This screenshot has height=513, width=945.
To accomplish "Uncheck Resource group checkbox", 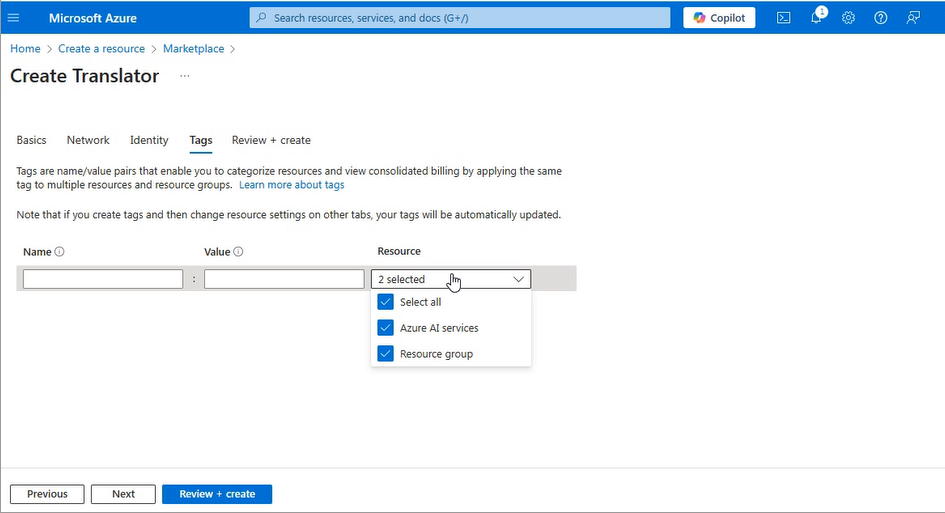I will tap(385, 353).
